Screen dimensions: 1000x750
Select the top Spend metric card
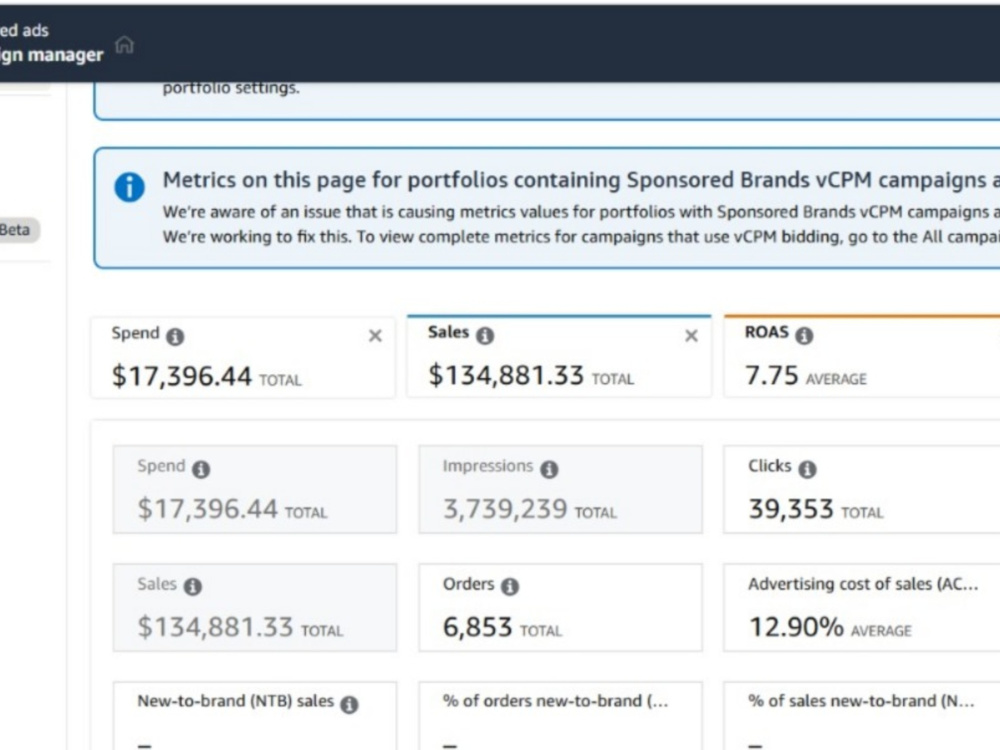click(x=243, y=358)
